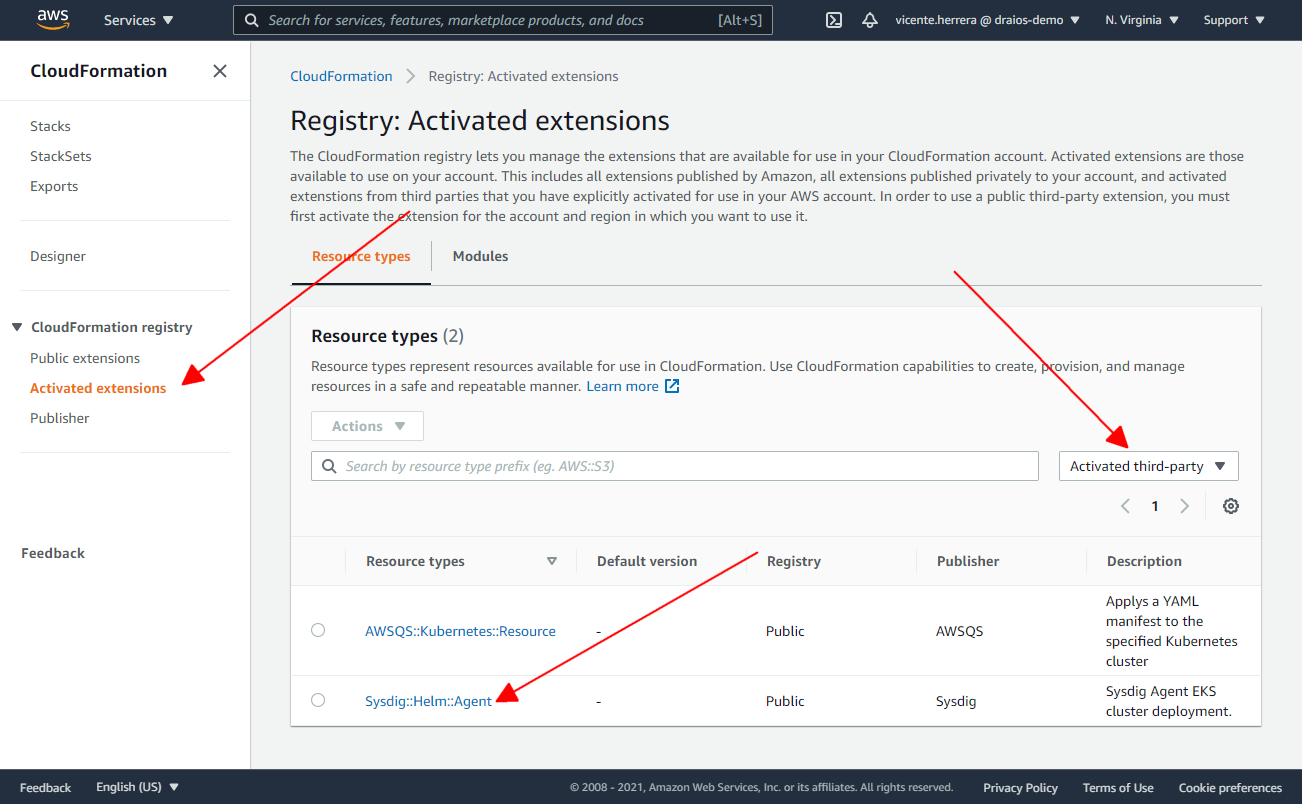Click footer Feedback link
The image size is (1302, 804).
point(46,787)
